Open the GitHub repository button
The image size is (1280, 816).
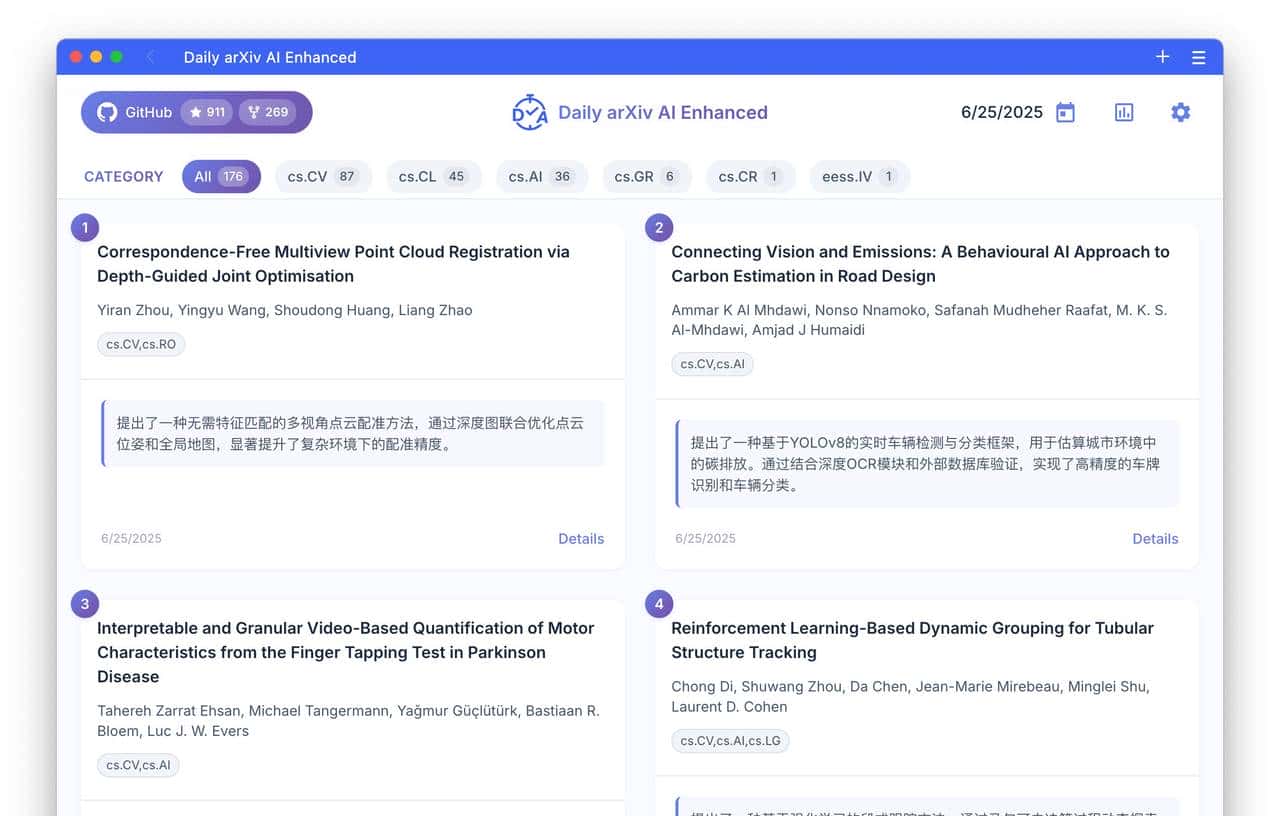(135, 113)
